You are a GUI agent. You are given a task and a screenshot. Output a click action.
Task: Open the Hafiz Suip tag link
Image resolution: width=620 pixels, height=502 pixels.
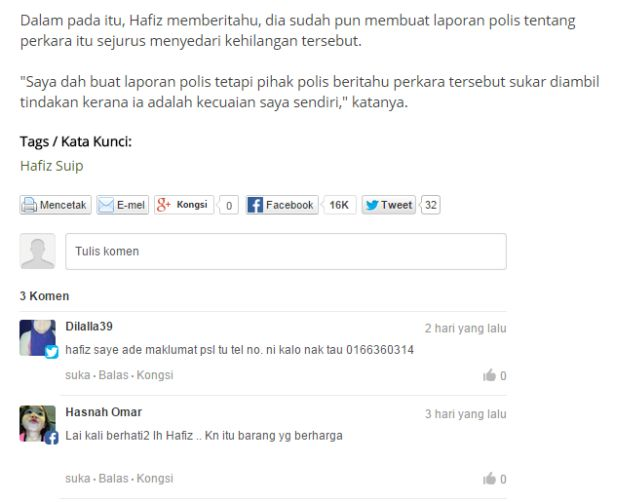(x=52, y=166)
